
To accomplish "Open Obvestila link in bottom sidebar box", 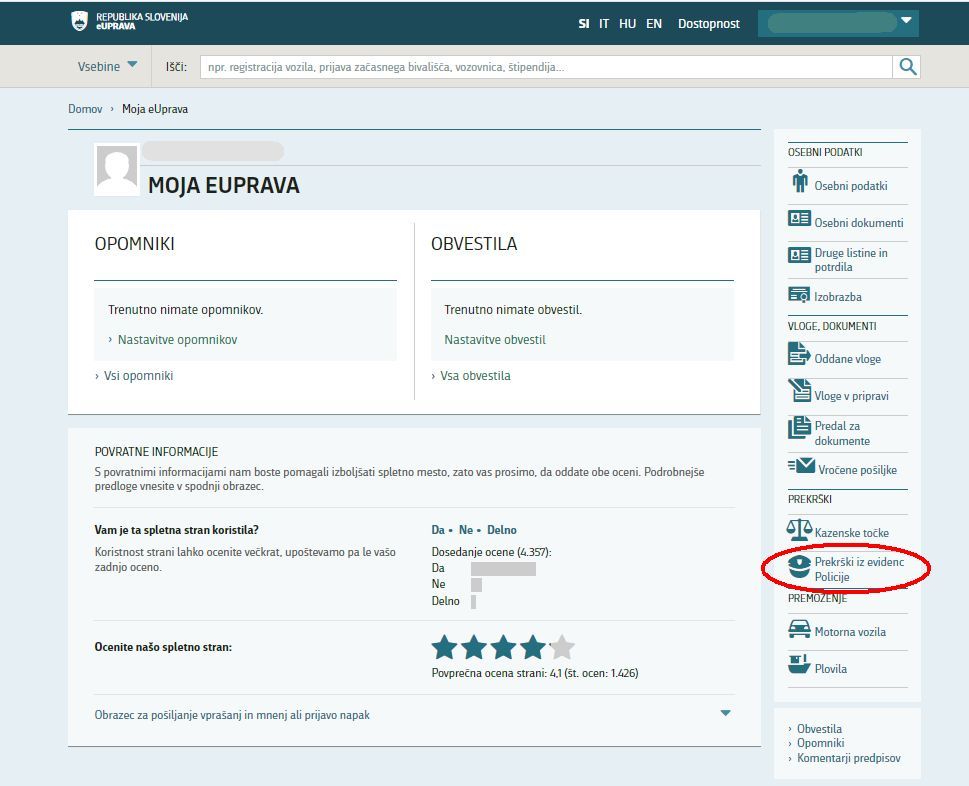I will 819,729.
